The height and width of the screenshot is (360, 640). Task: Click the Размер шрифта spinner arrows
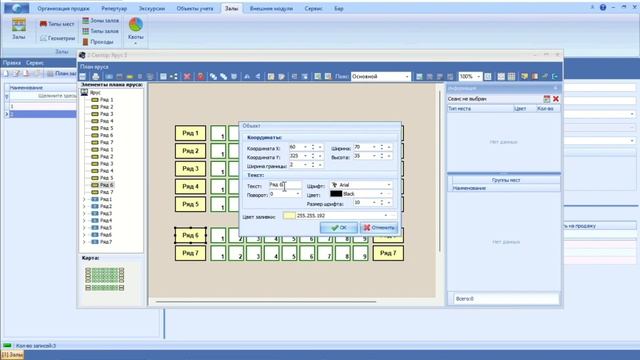[x=382, y=202]
